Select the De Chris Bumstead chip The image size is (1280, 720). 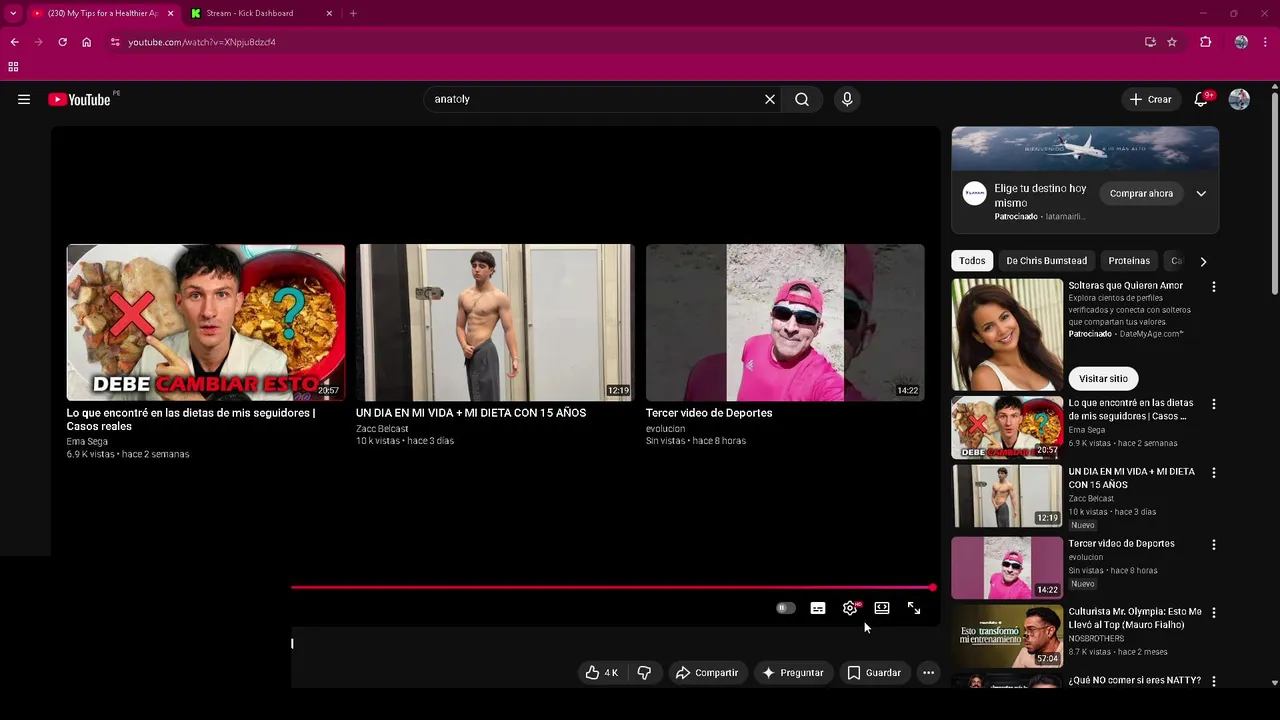click(x=1046, y=261)
